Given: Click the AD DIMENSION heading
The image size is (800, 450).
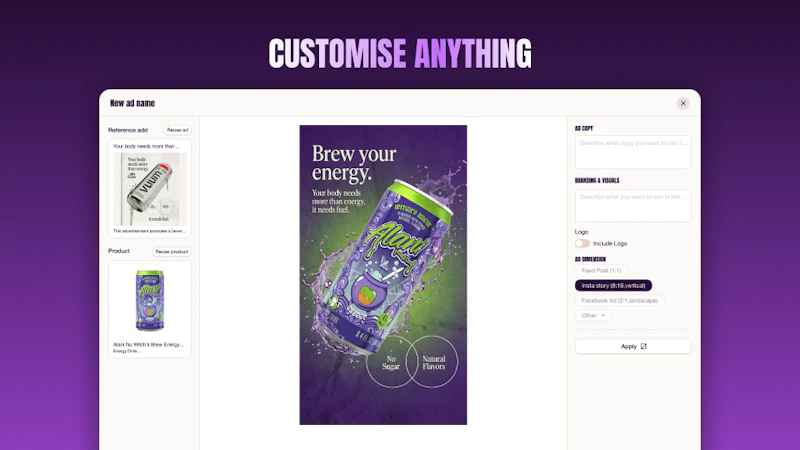Looking at the screenshot, I should pos(590,259).
